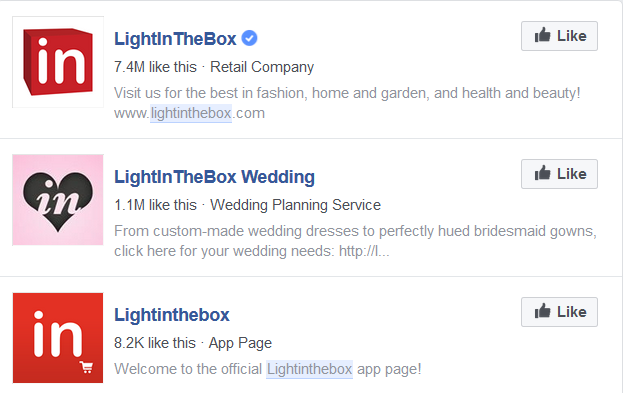Like the LightInTheBox Retail Company page
Screen dimensions: 623x393
(559, 36)
